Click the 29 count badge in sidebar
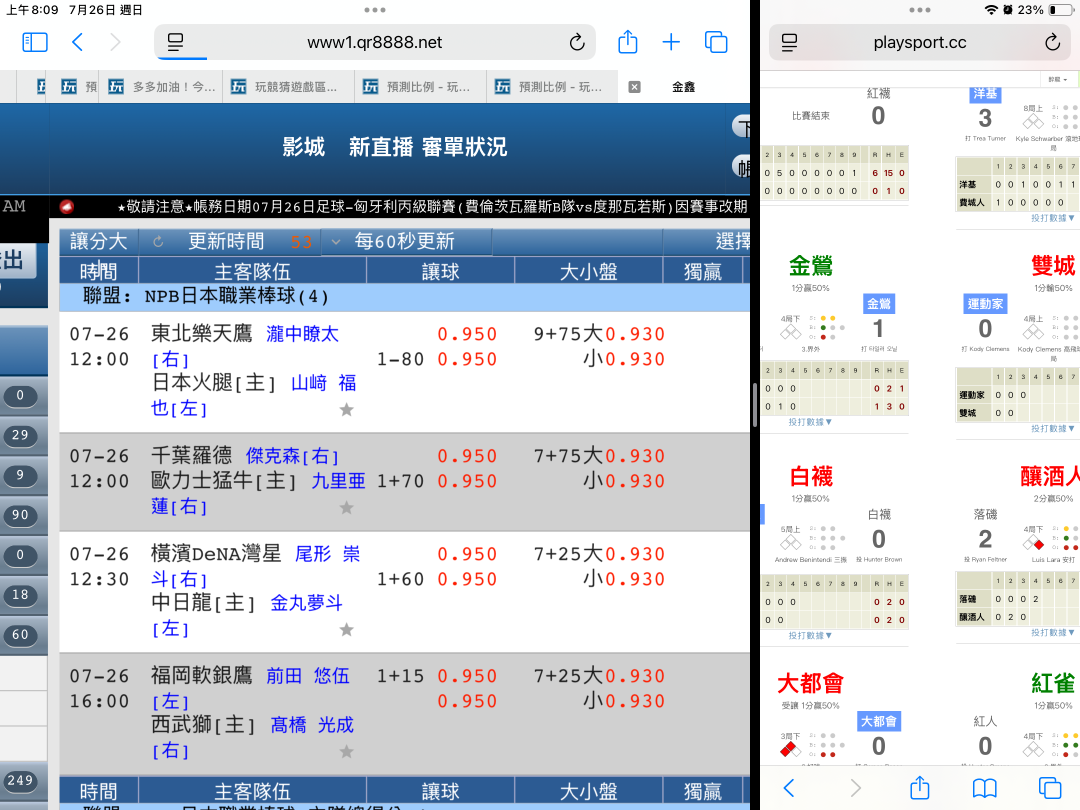The width and height of the screenshot is (1080, 810). (x=20, y=435)
